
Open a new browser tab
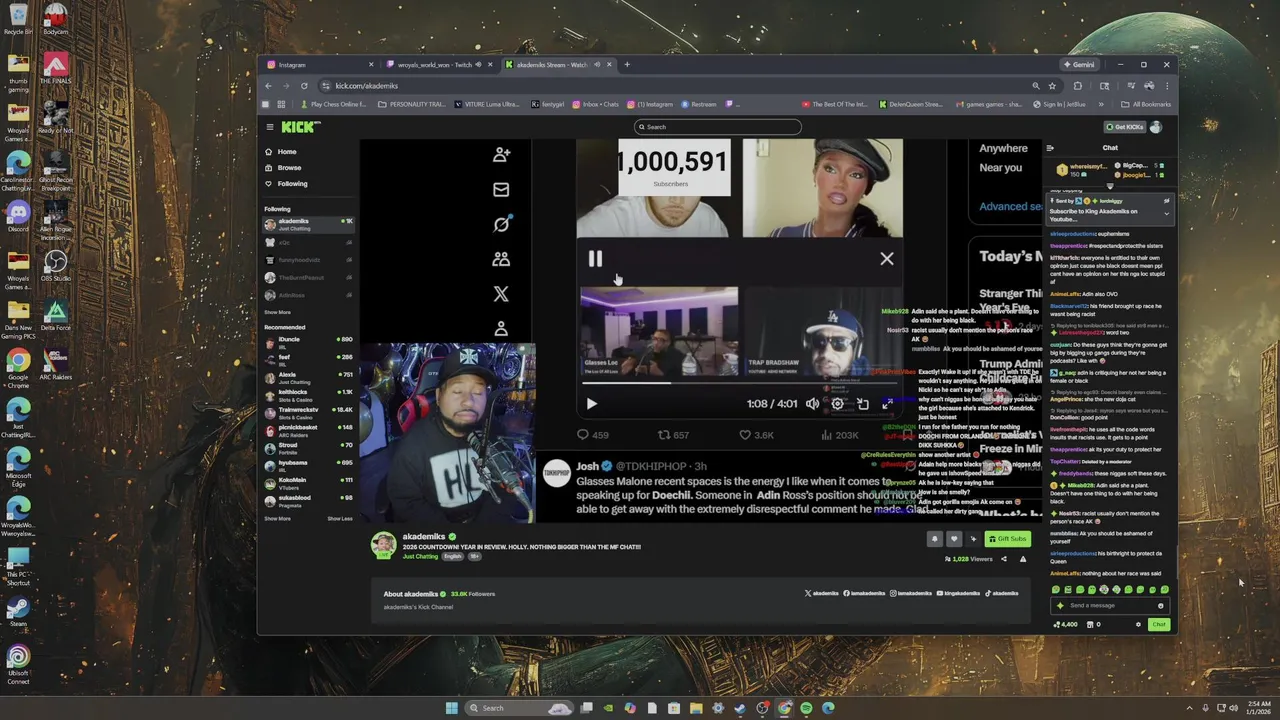(x=627, y=65)
